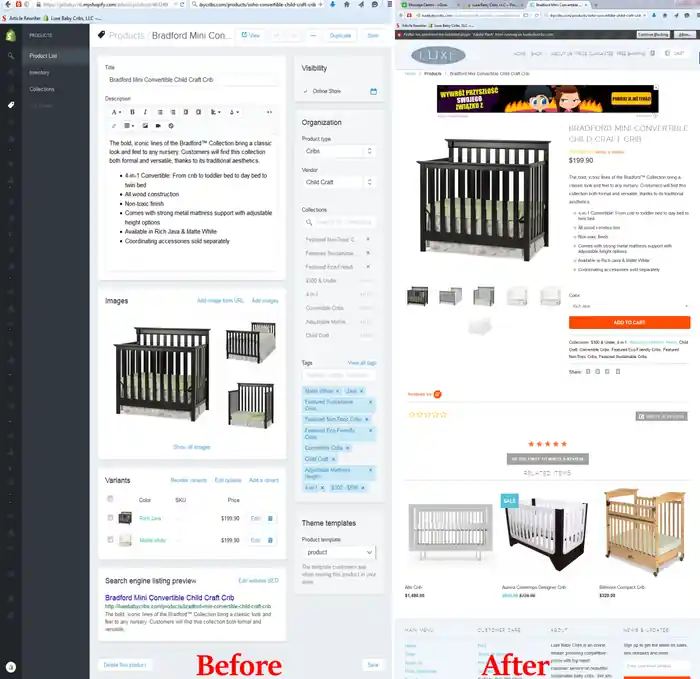
Task: Switch to the Bradford Mini Convertible browser tab
Action: 558,4
